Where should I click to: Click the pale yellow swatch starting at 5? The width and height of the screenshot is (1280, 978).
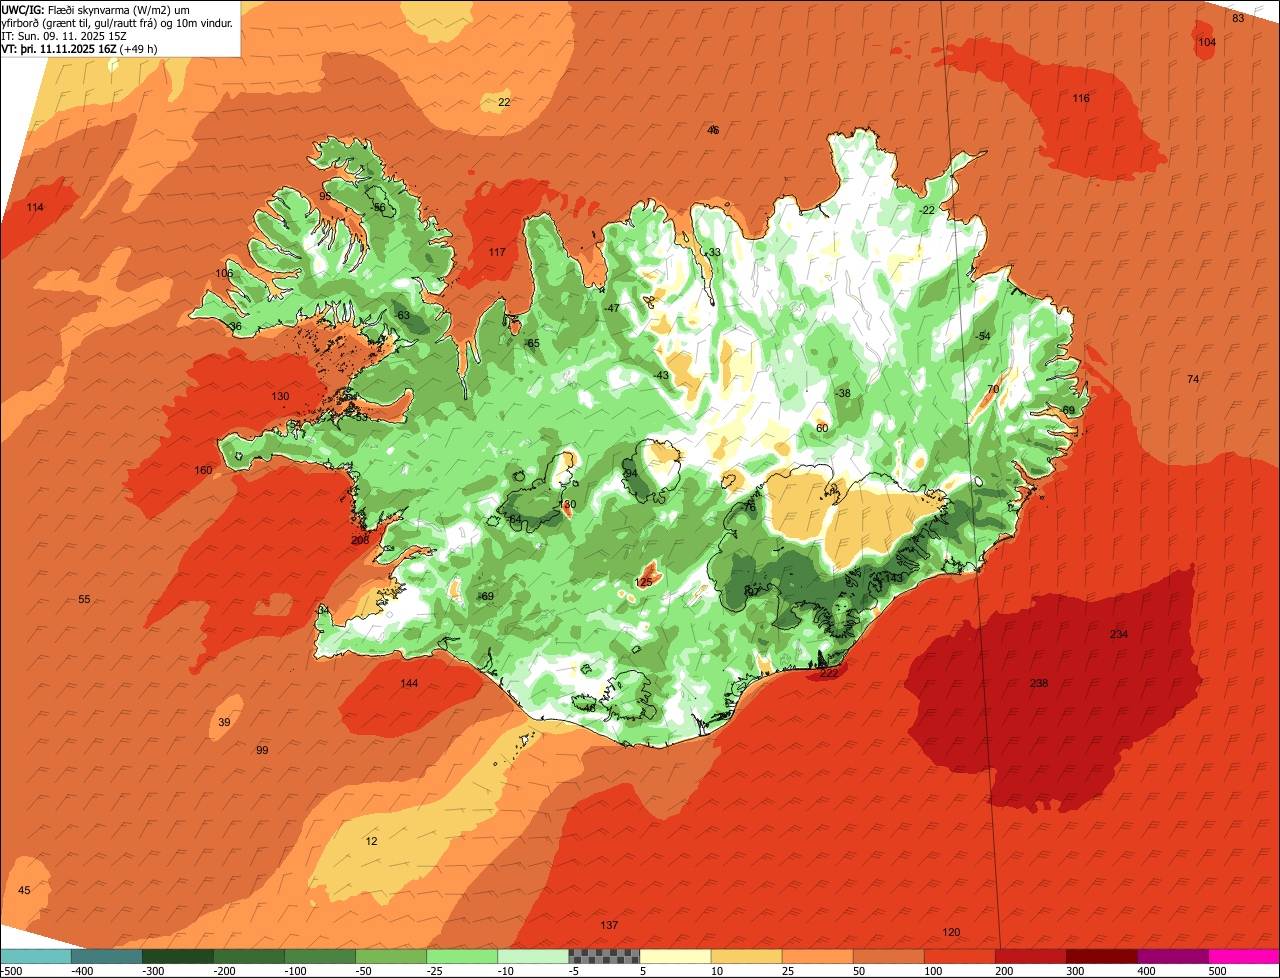[674, 955]
